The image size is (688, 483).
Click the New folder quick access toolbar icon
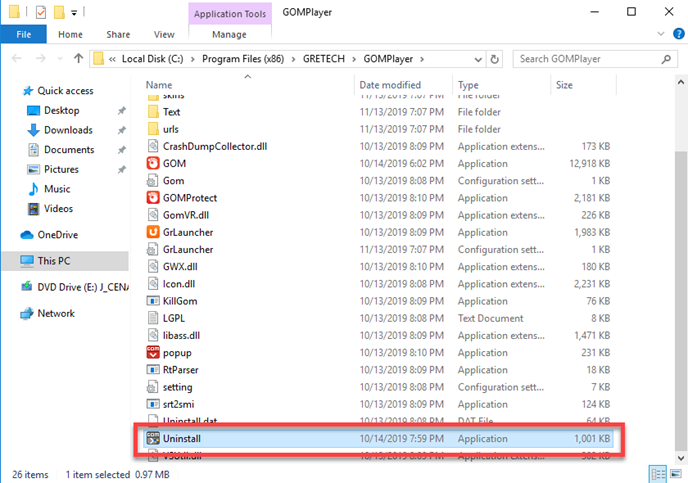pos(59,12)
